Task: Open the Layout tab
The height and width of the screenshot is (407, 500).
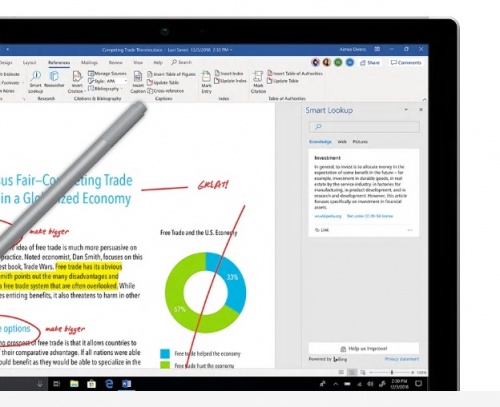Action: click(29, 63)
